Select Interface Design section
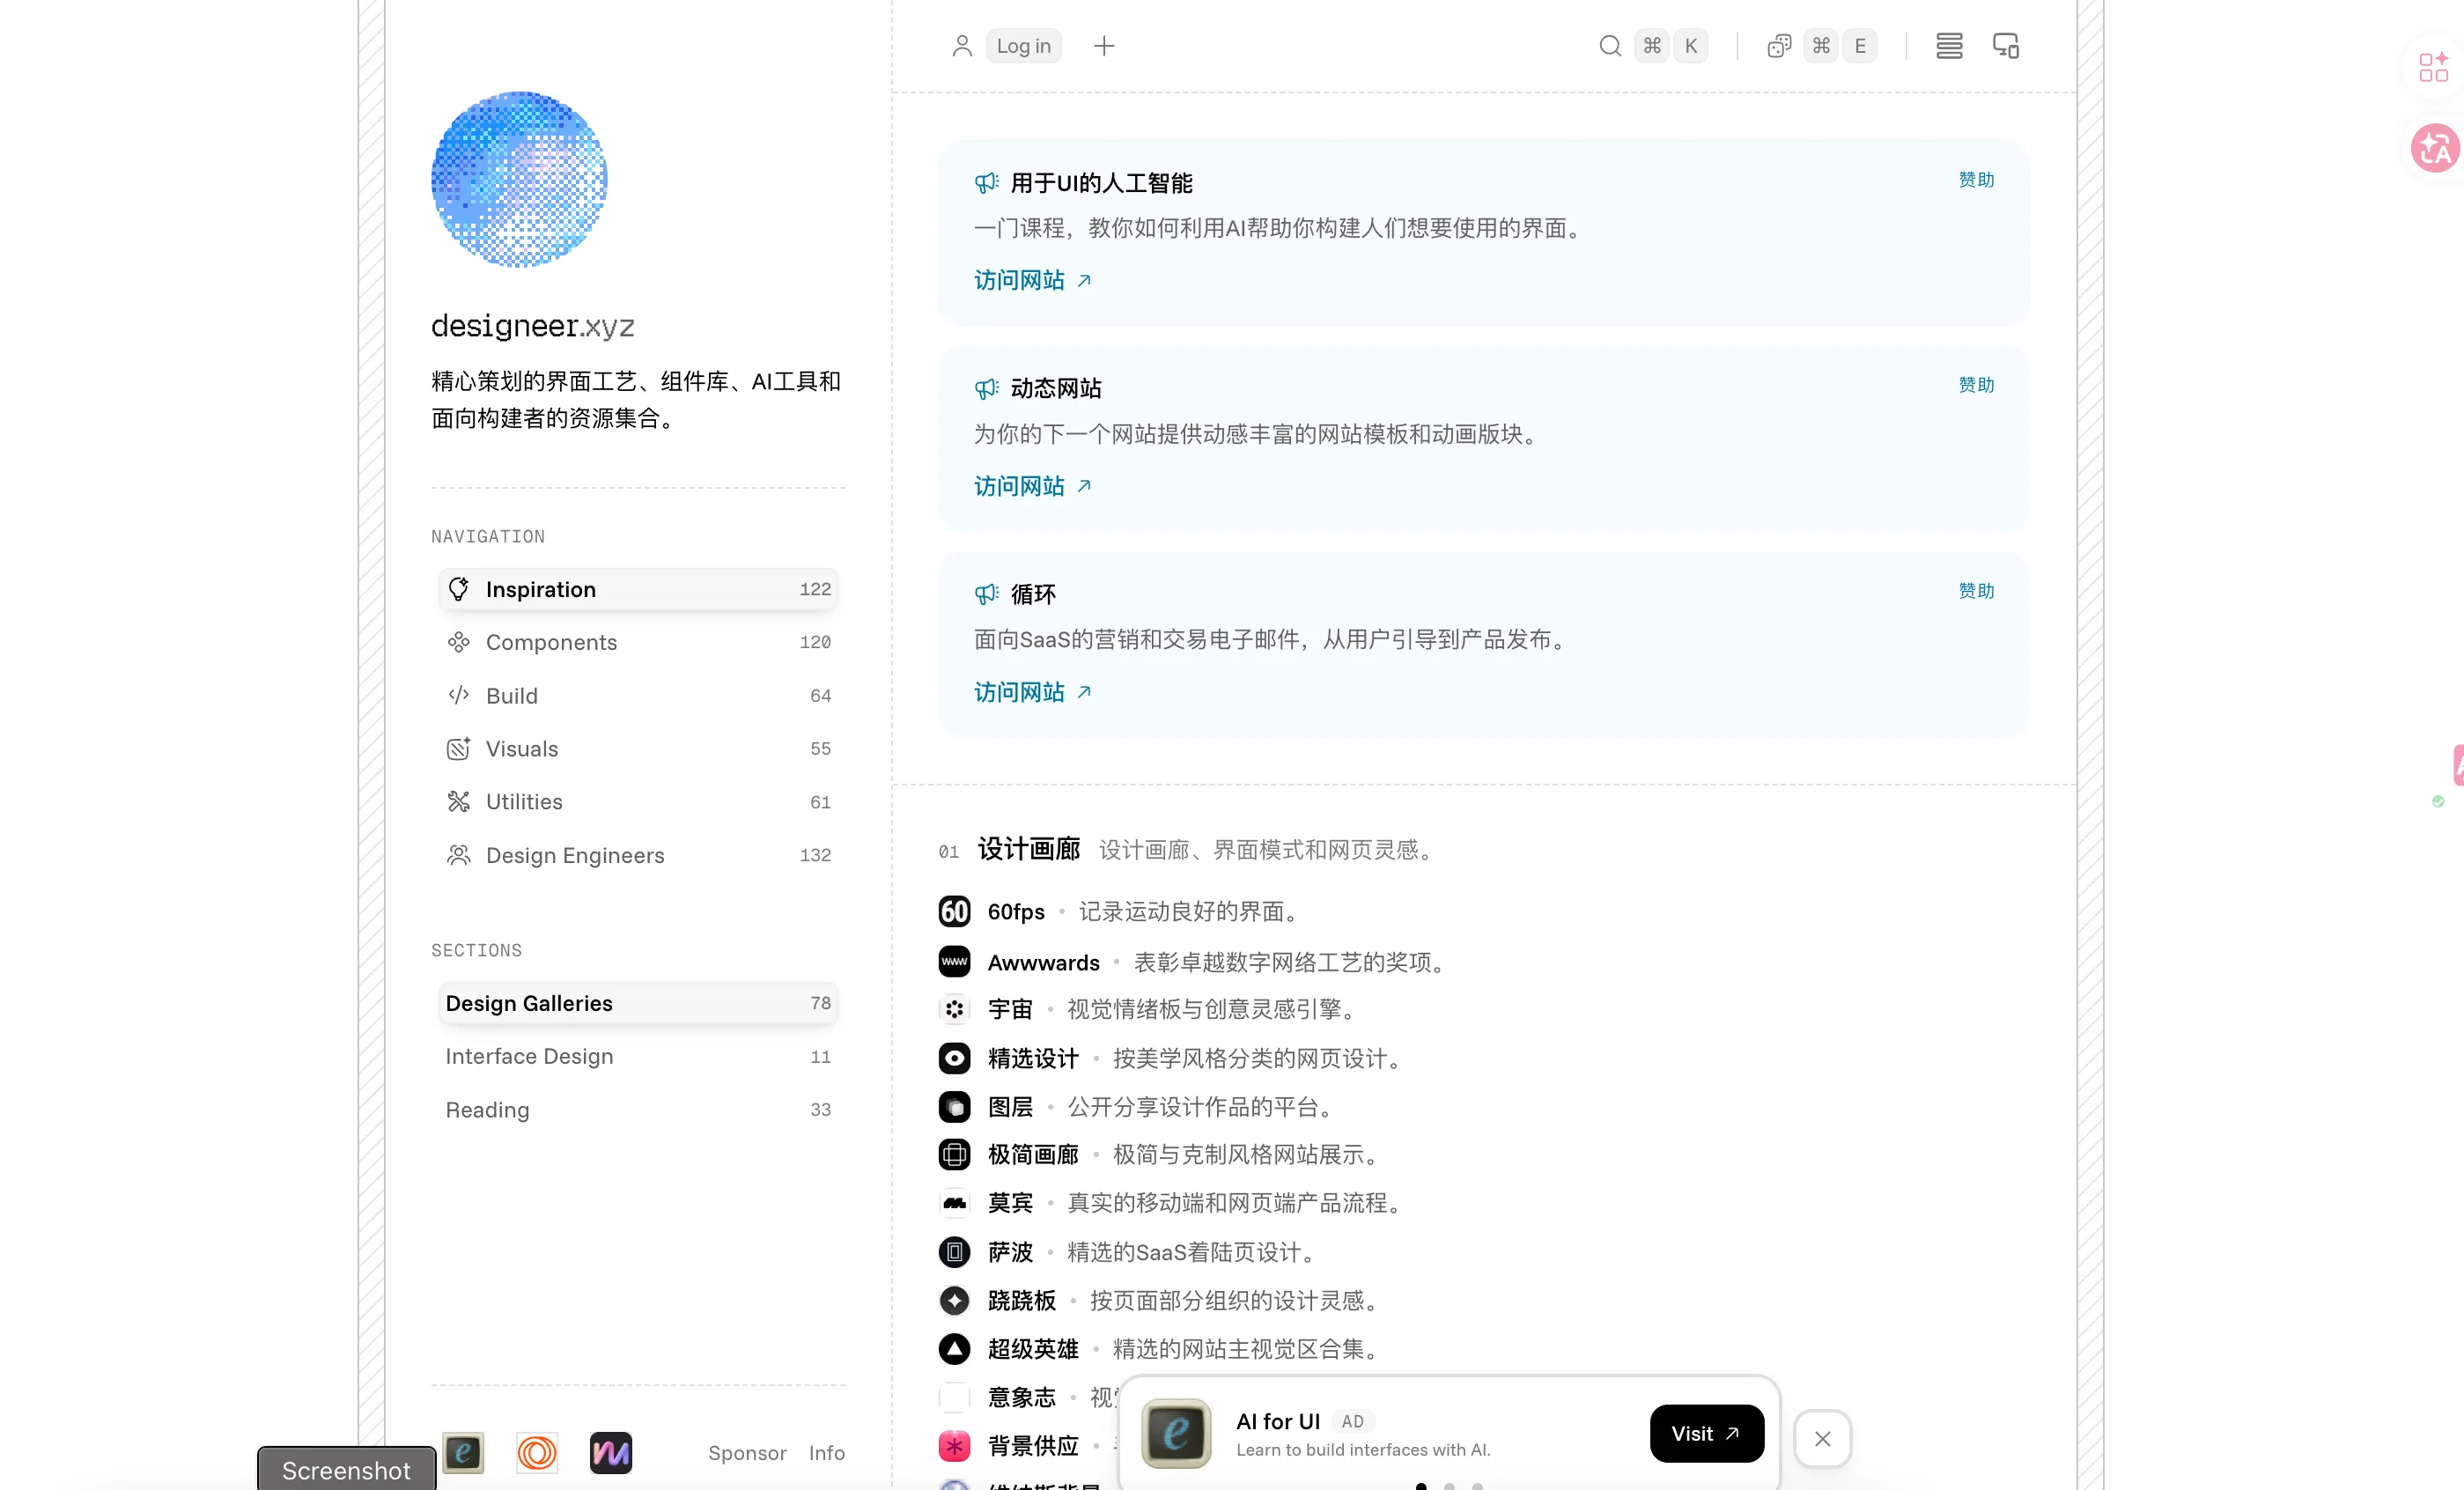The image size is (2464, 1490). [x=638, y=1056]
